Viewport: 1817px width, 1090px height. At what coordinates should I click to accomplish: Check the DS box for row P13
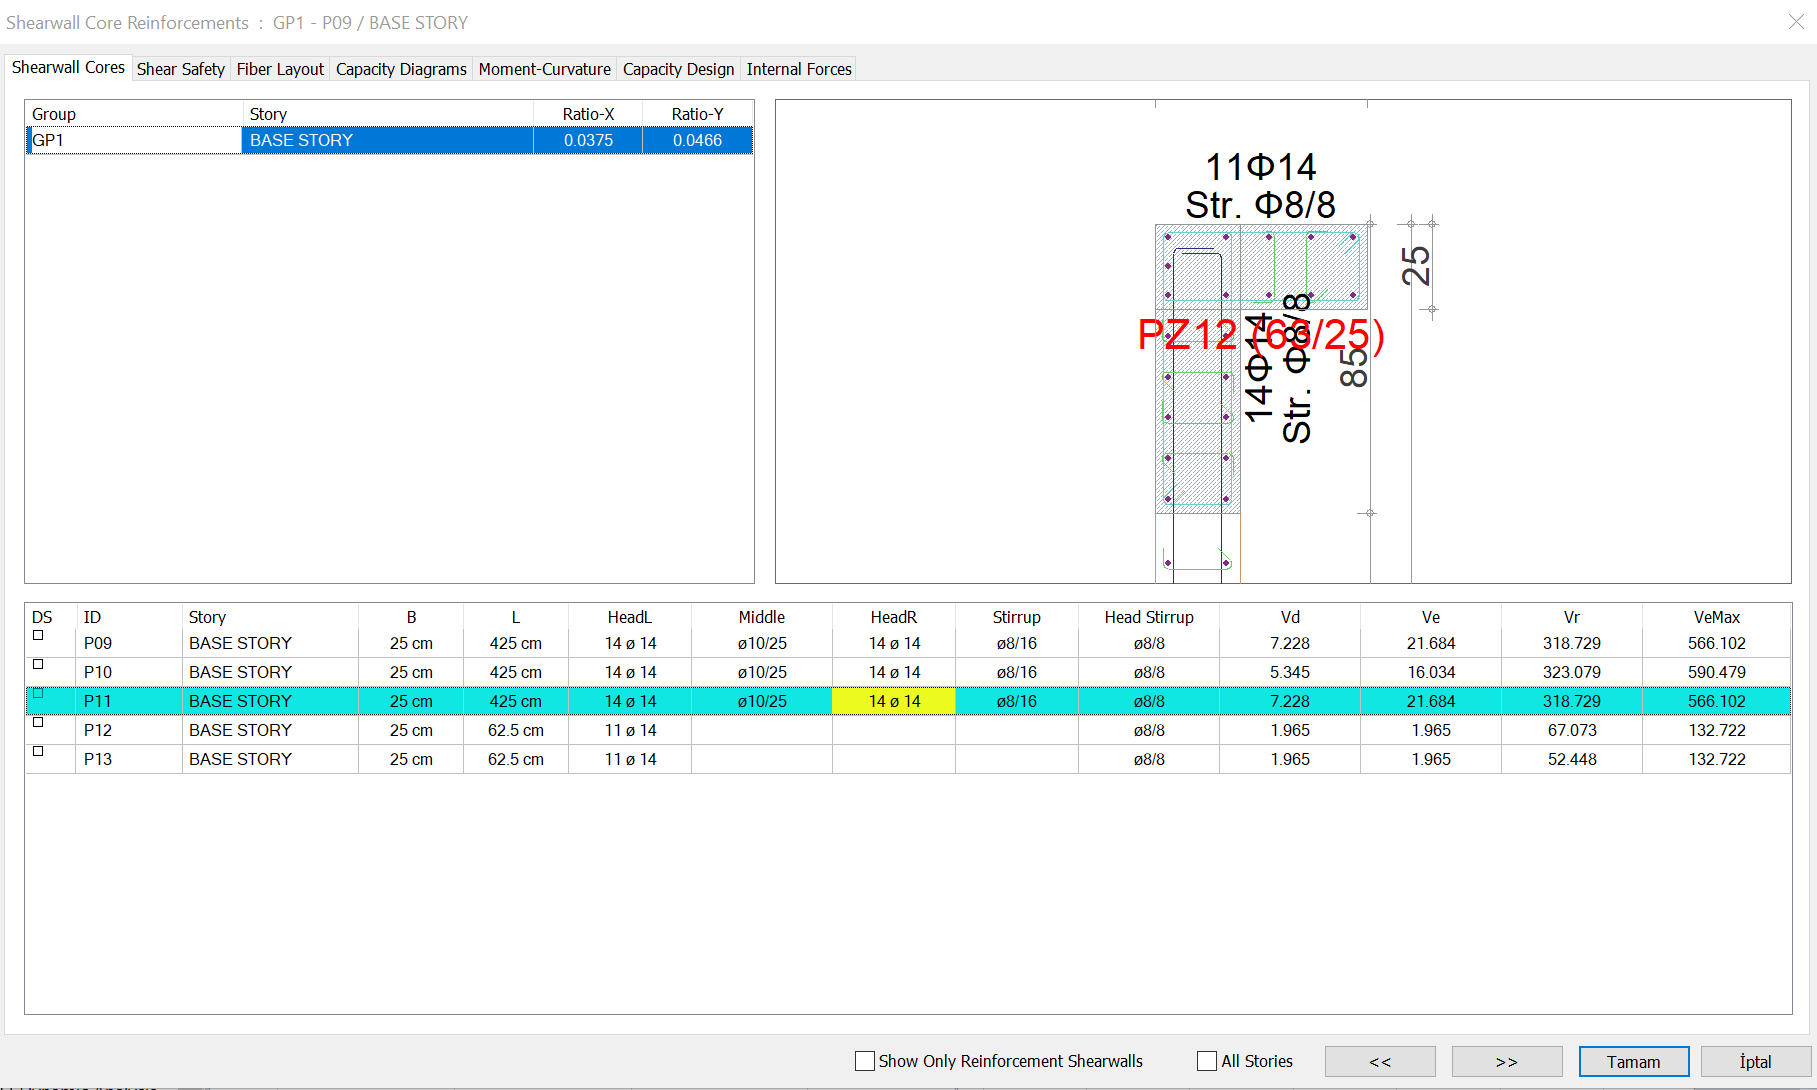coord(38,751)
